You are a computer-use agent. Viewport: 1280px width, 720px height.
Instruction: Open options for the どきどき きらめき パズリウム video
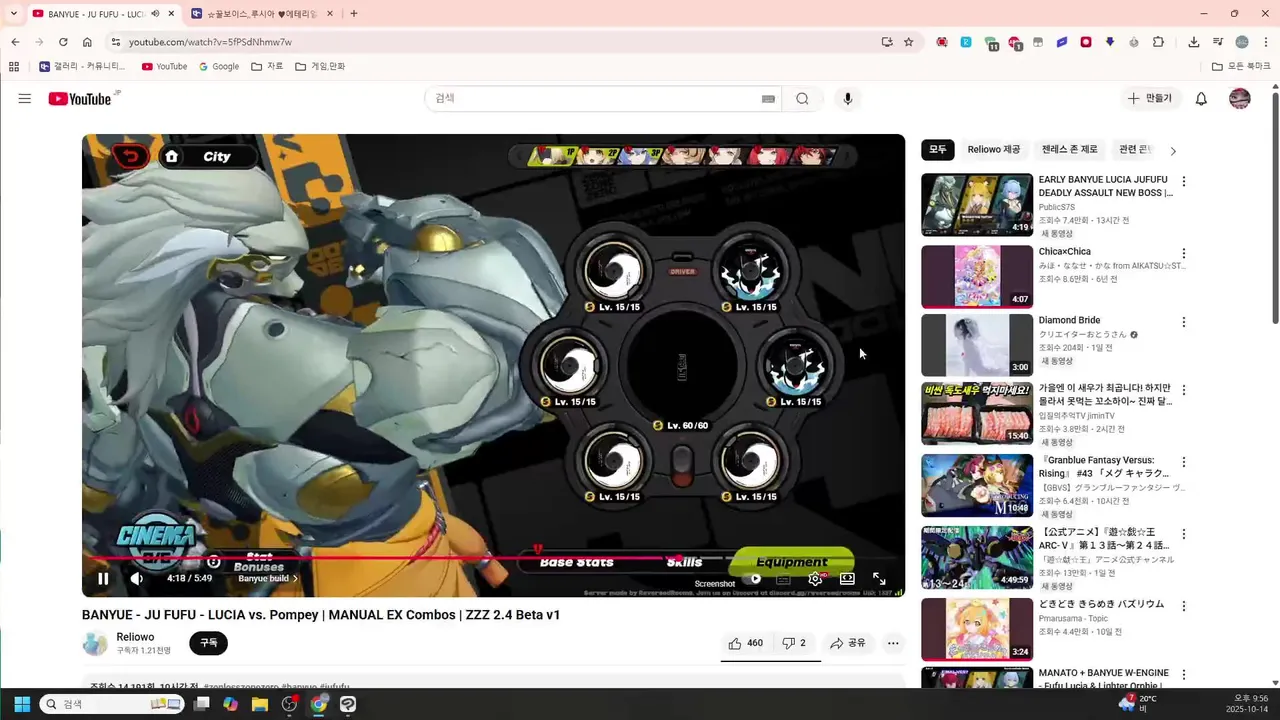[1184, 605]
